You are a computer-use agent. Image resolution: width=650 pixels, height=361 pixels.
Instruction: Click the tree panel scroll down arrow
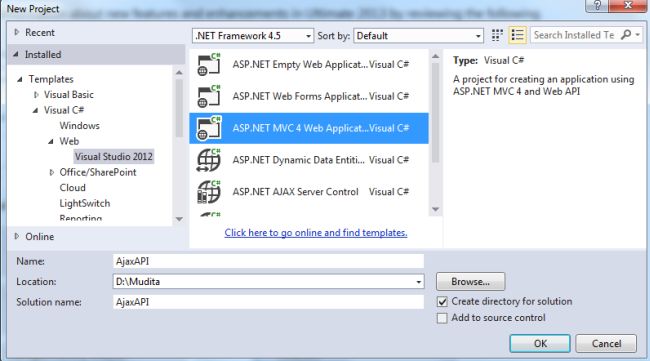tap(179, 219)
